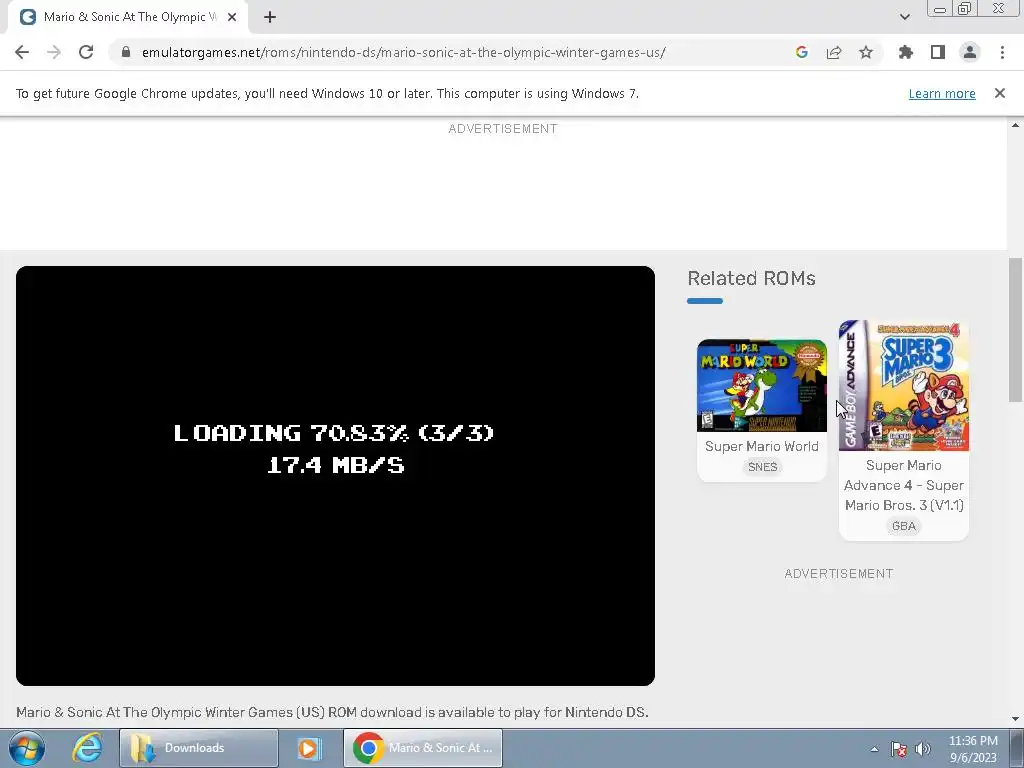Open Super Mario Advance 4 title link
This screenshot has width=1024, height=768.
[904, 485]
